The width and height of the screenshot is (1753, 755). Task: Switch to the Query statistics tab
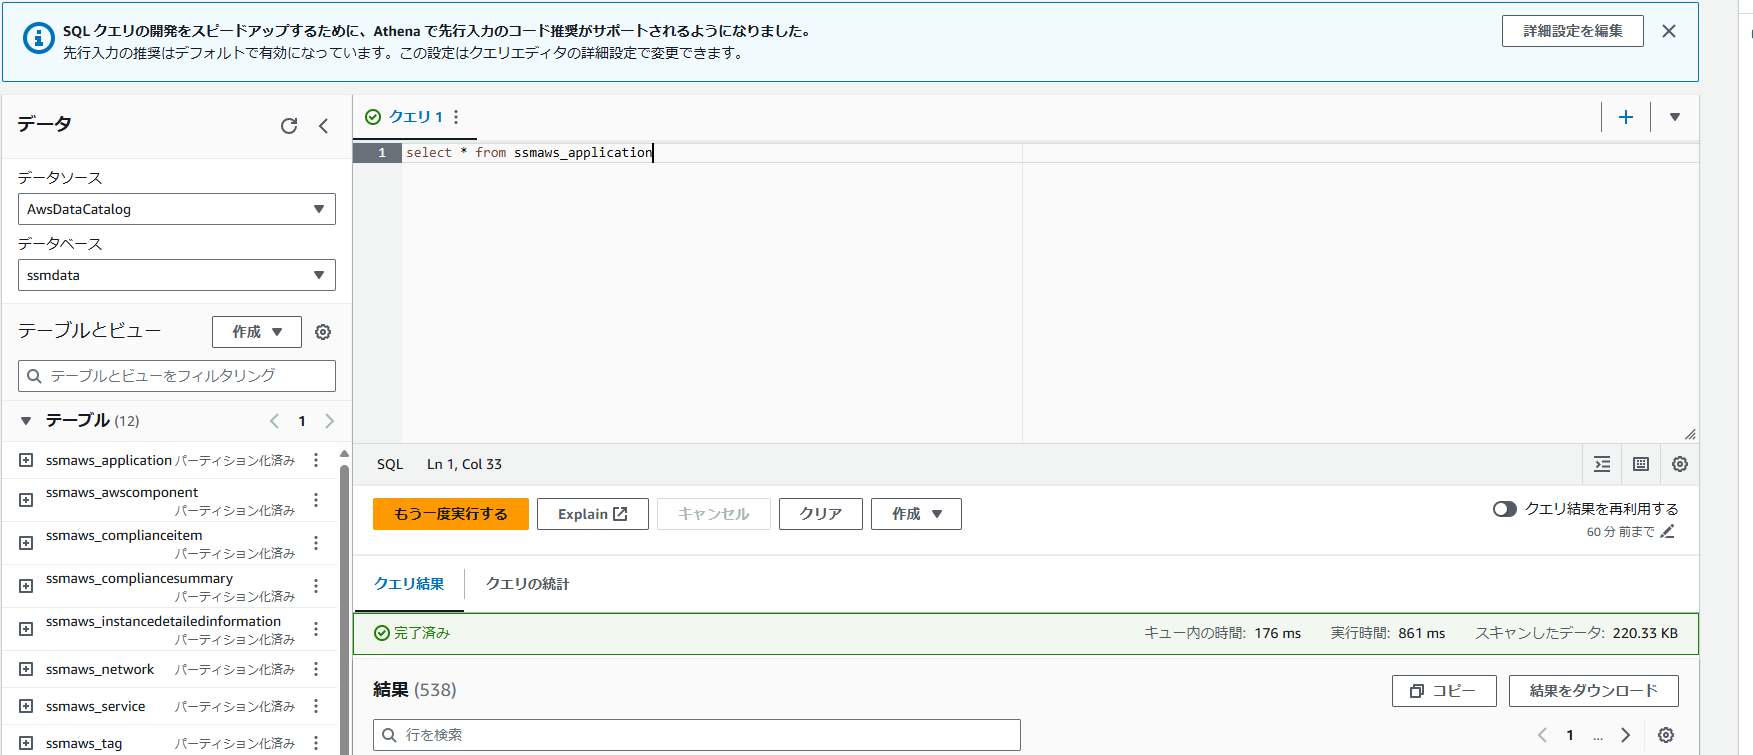[527, 584]
